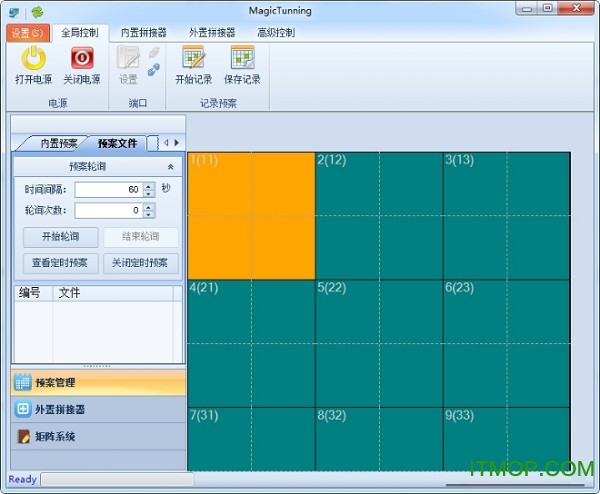Switch to the 外置拼接器 ribbon tab
This screenshot has width=600, height=494.
coord(212,33)
